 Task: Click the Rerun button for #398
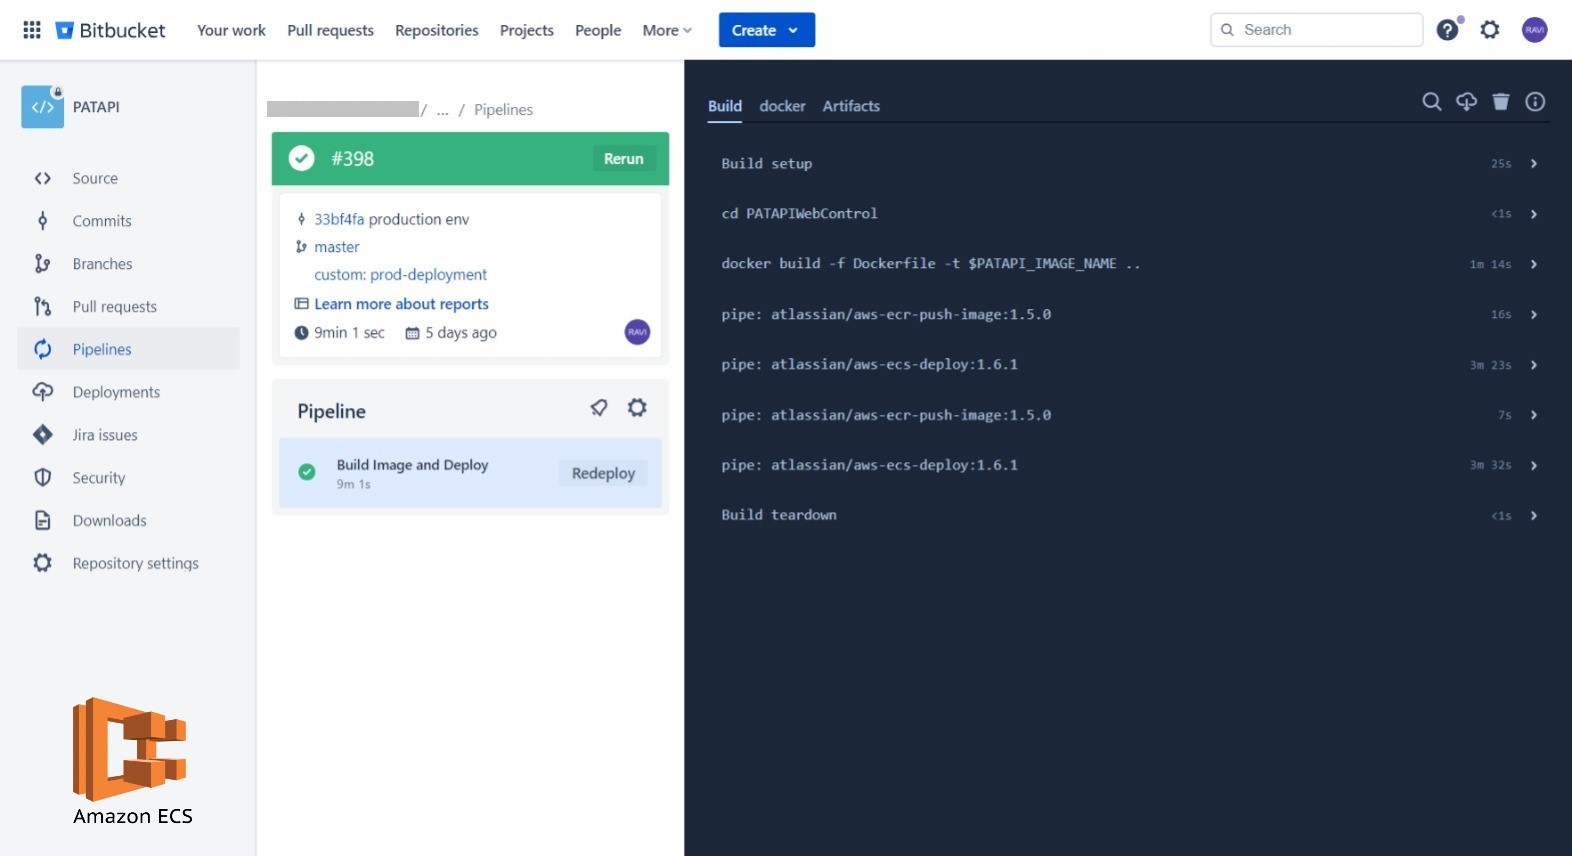pos(623,159)
